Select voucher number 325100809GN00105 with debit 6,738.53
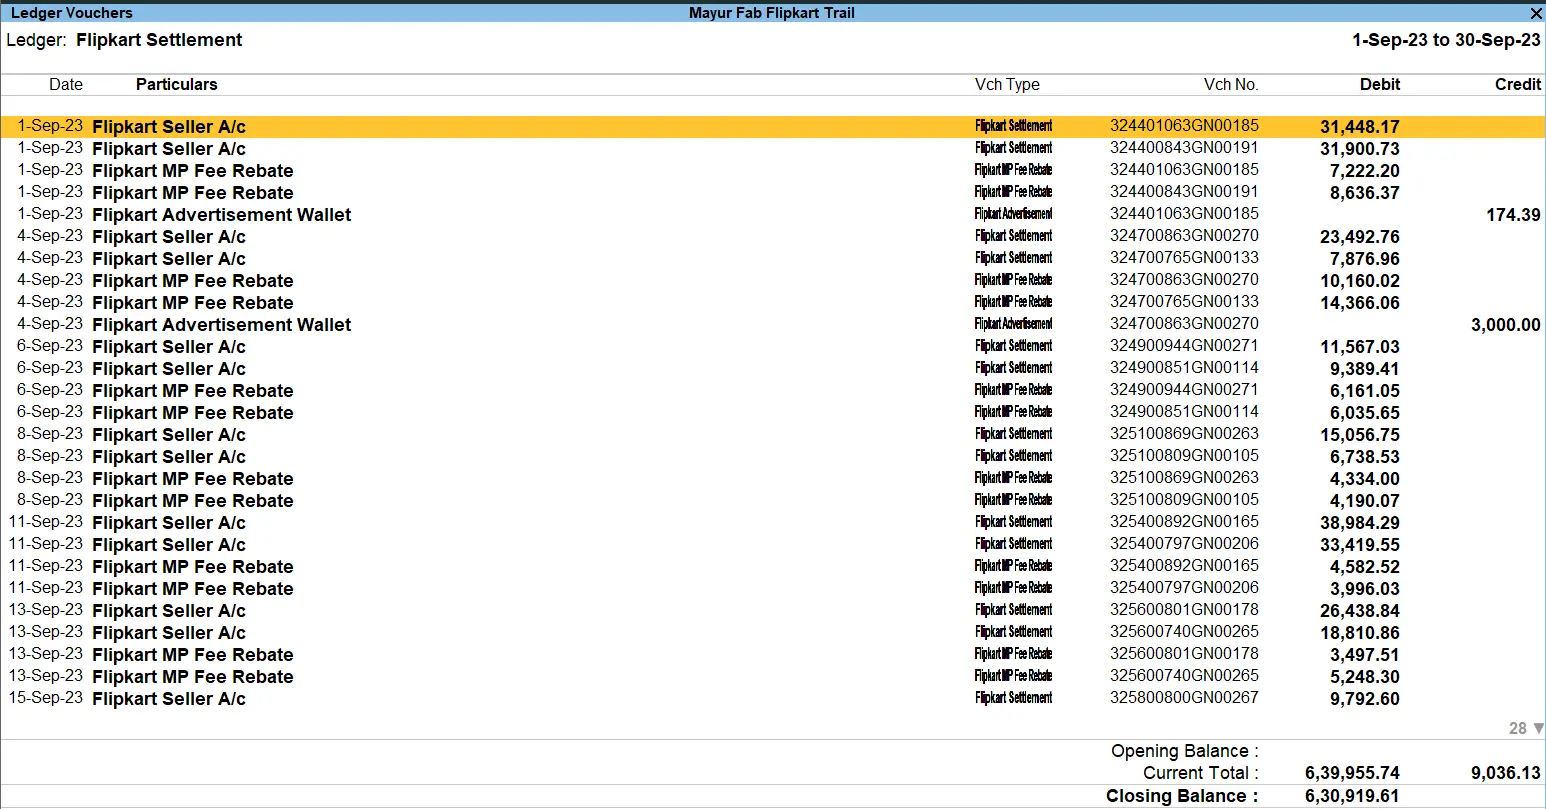This screenshot has height=809, width=1546. [x=1184, y=456]
